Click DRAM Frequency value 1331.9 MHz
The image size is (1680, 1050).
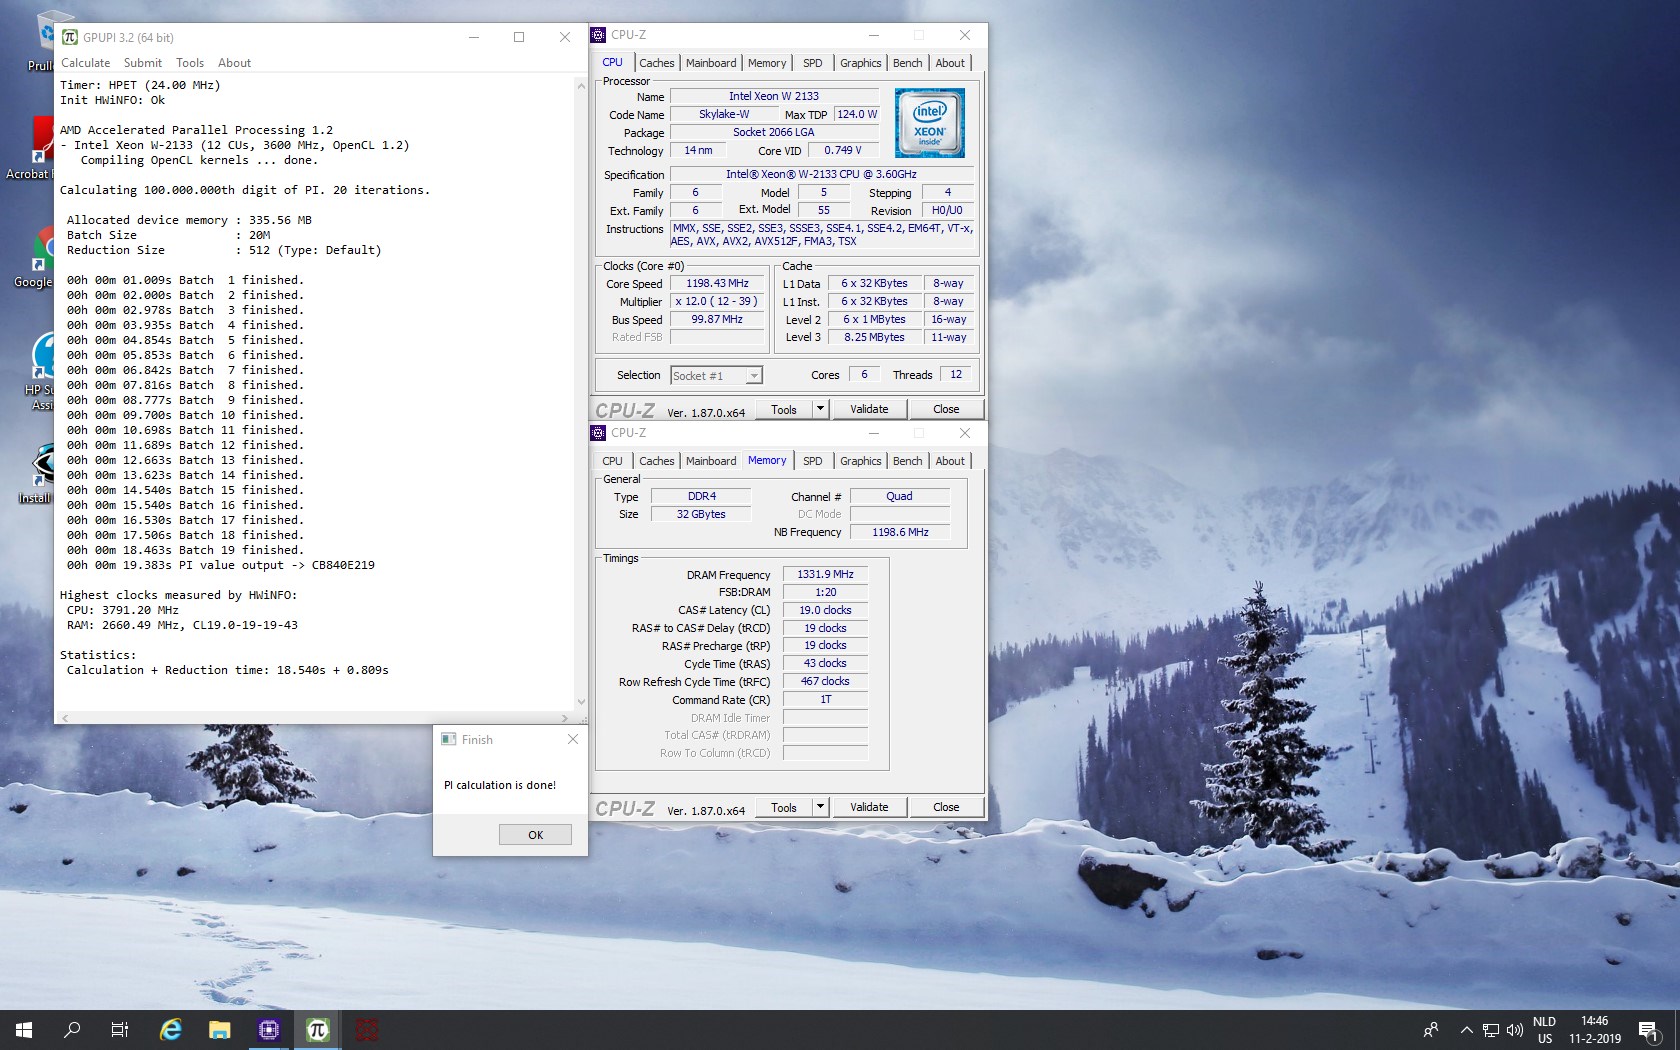pyautogui.click(x=825, y=574)
